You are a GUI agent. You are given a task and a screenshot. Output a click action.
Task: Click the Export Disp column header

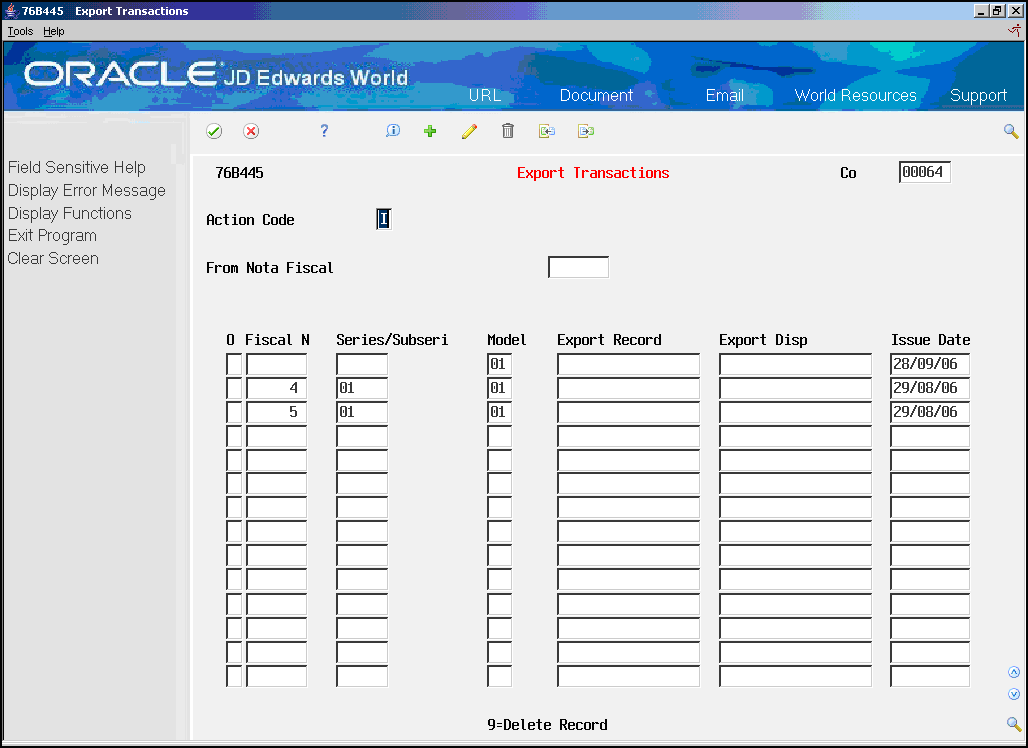763,340
